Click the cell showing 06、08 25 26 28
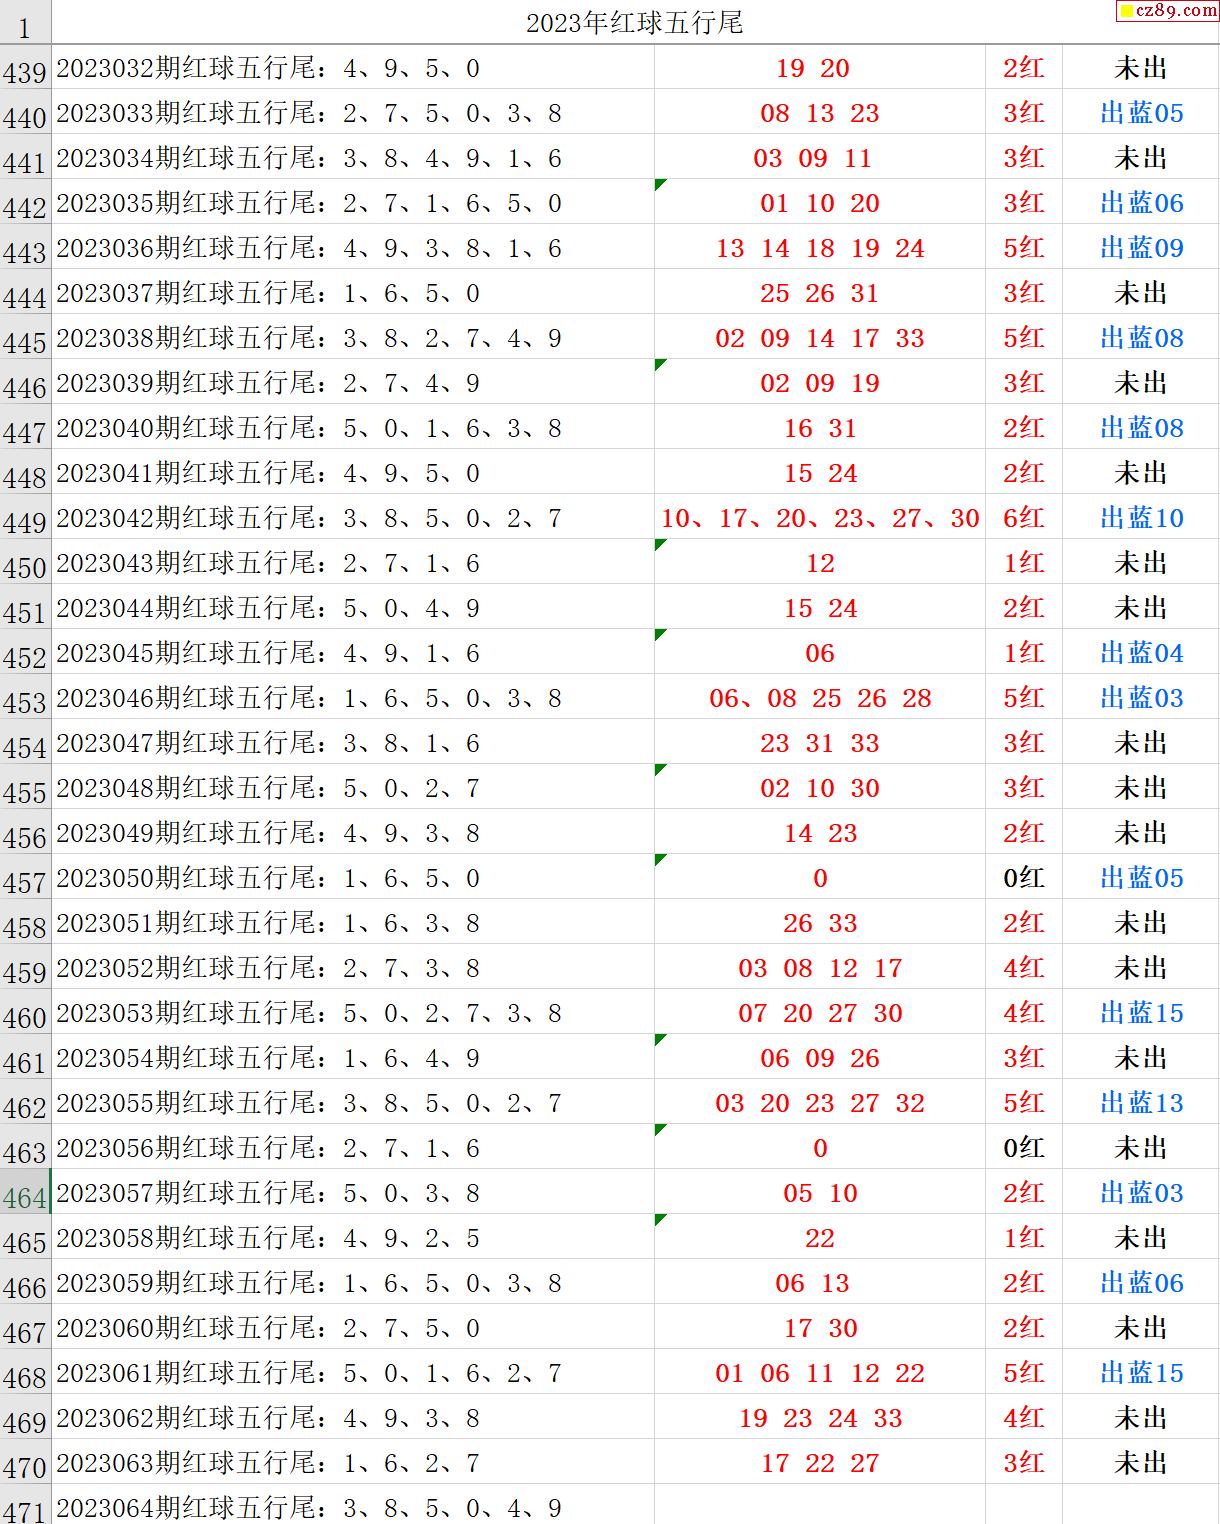The image size is (1220, 1524). pos(819,698)
